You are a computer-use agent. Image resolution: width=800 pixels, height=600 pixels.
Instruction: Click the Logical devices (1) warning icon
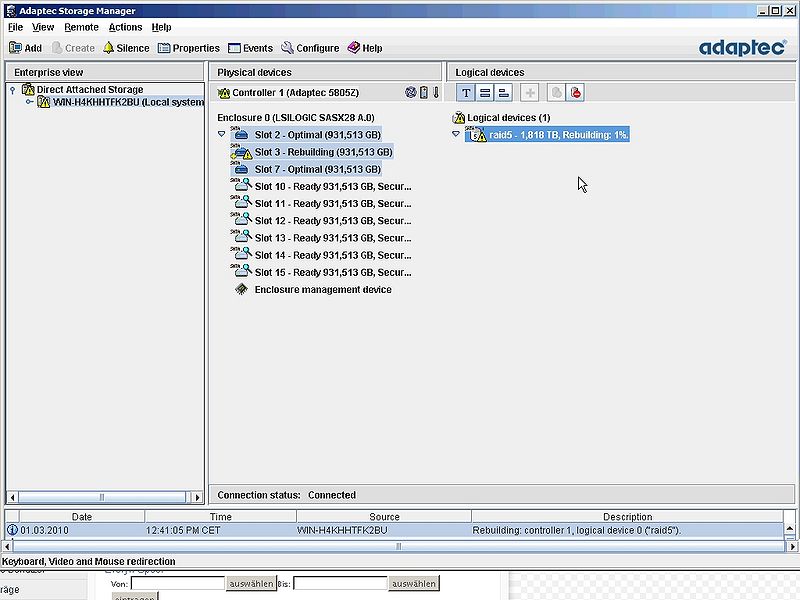[x=459, y=118]
